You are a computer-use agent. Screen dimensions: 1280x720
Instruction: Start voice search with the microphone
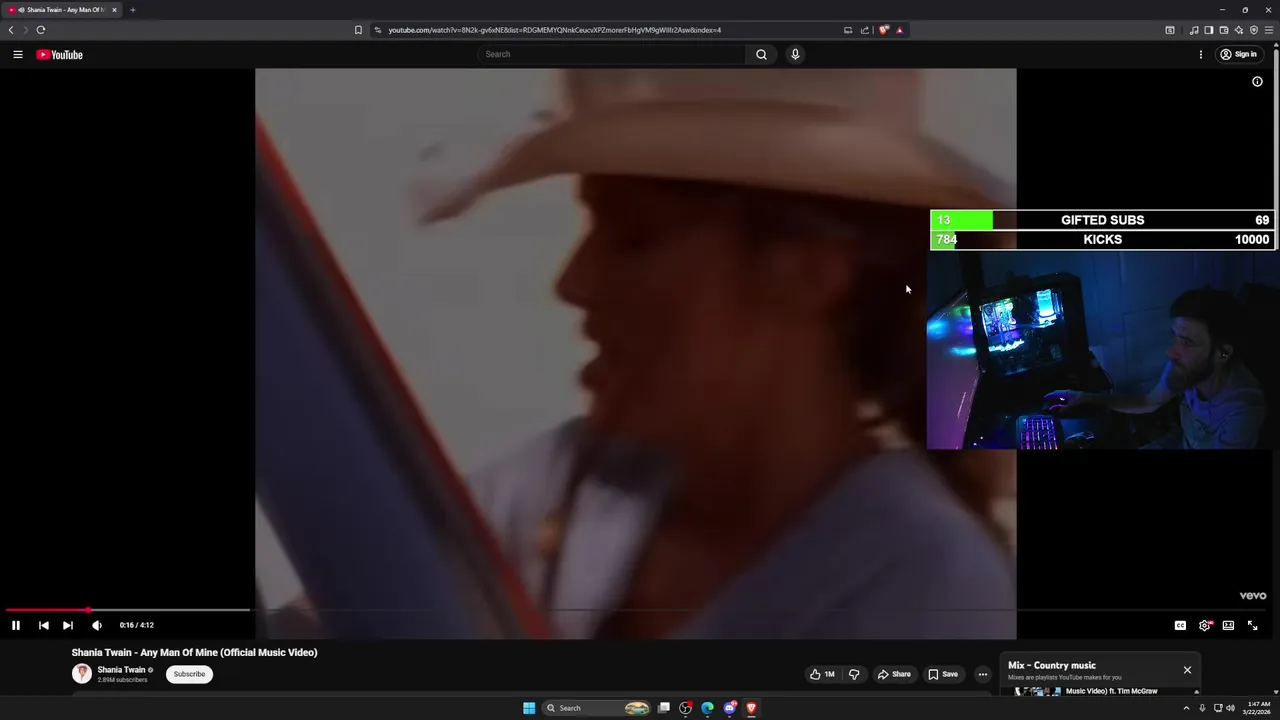795,55
